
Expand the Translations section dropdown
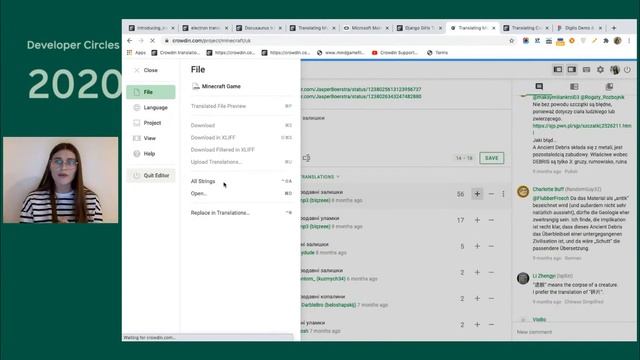[x=320, y=177]
